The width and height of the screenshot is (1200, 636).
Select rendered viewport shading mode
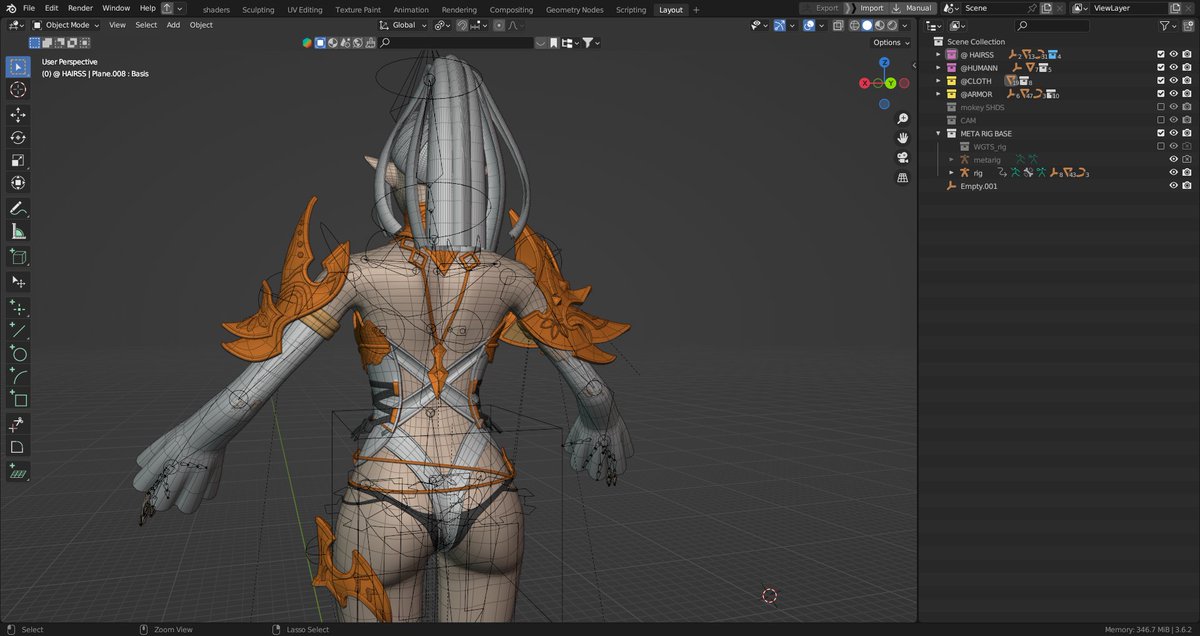(890, 25)
